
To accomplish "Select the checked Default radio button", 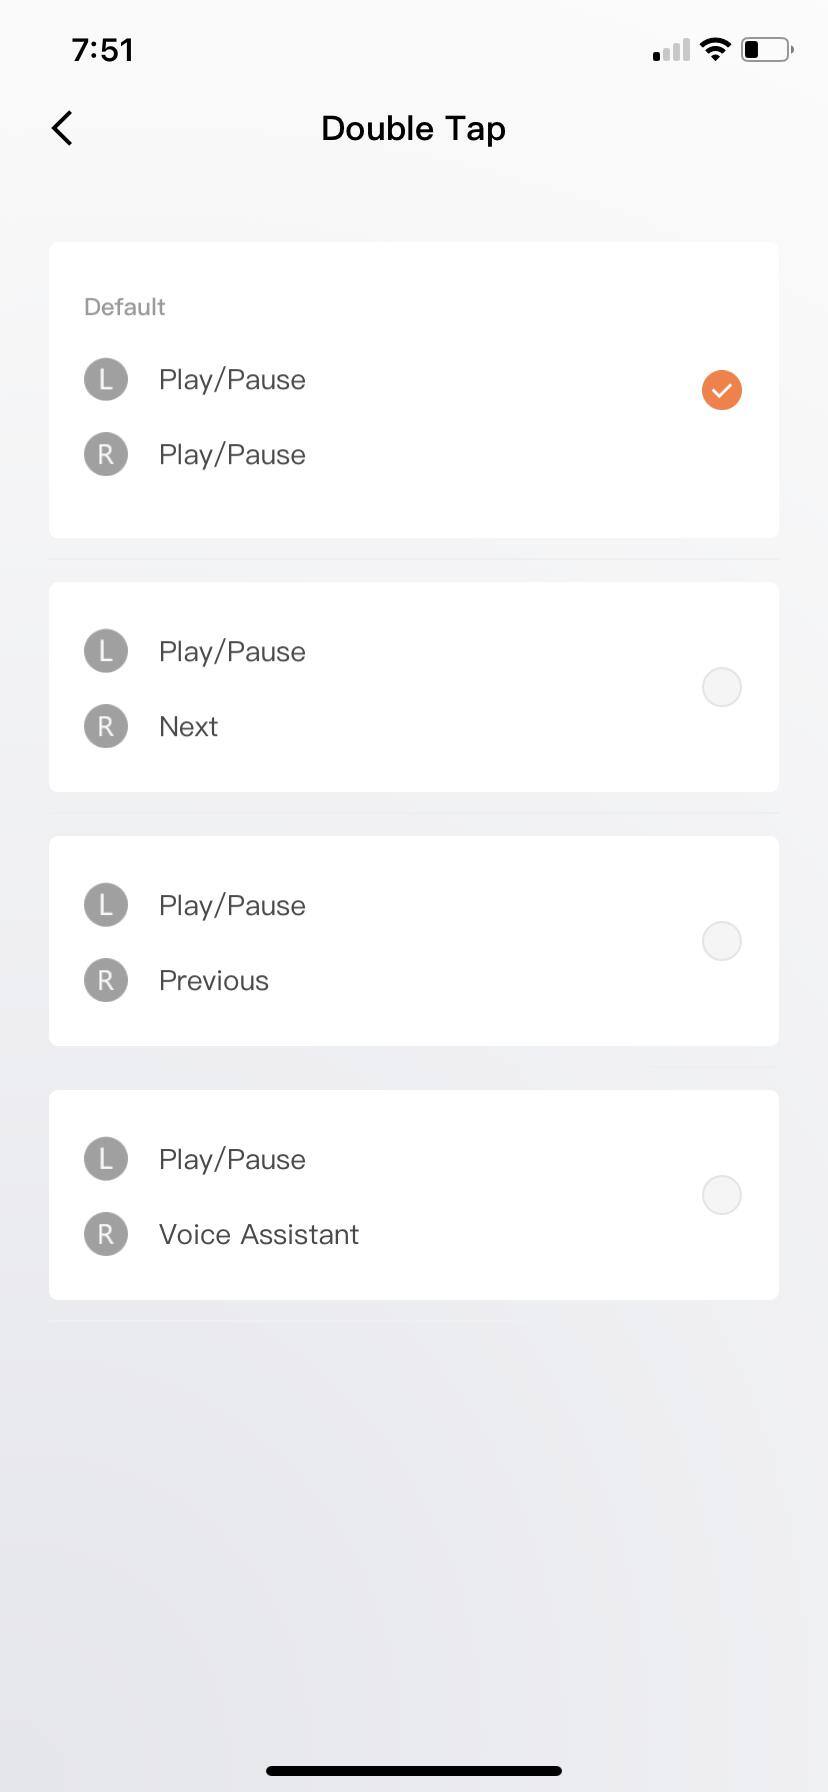I will click(722, 390).
